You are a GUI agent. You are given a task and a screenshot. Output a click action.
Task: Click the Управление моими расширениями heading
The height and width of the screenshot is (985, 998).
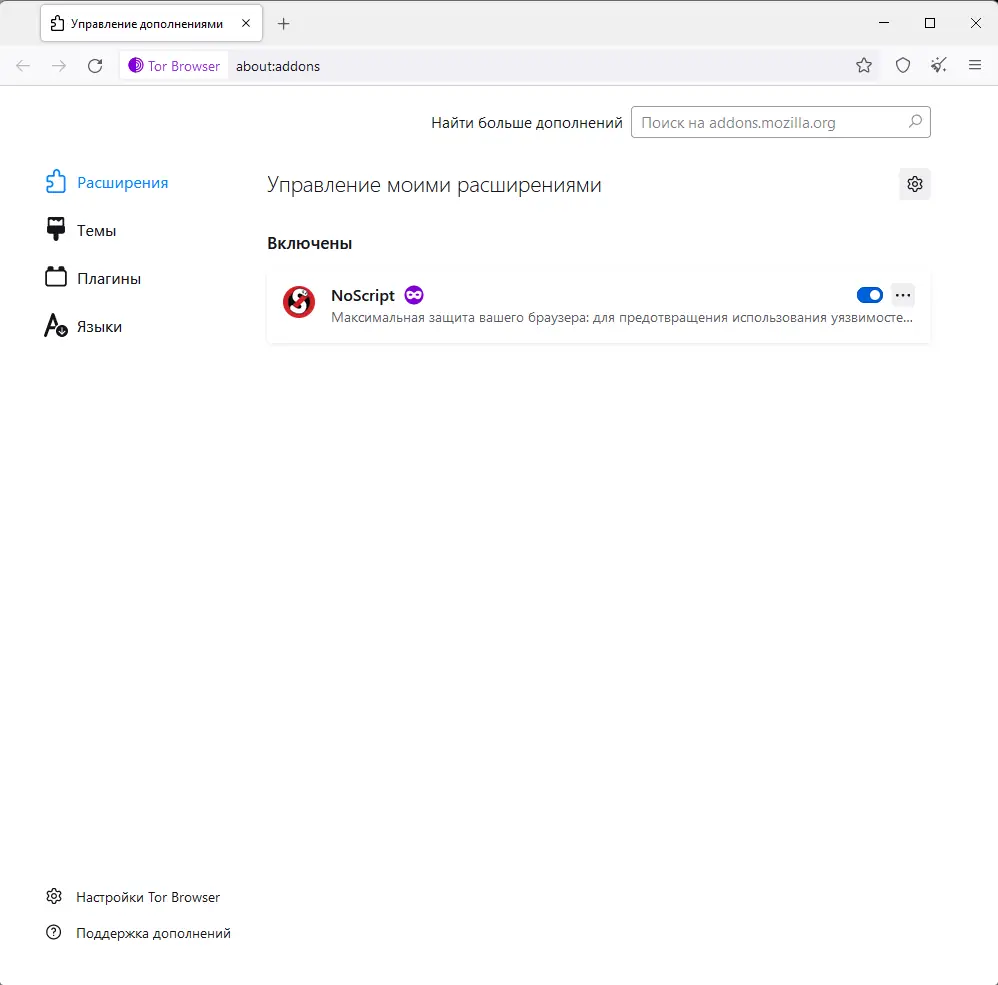pos(434,185)
